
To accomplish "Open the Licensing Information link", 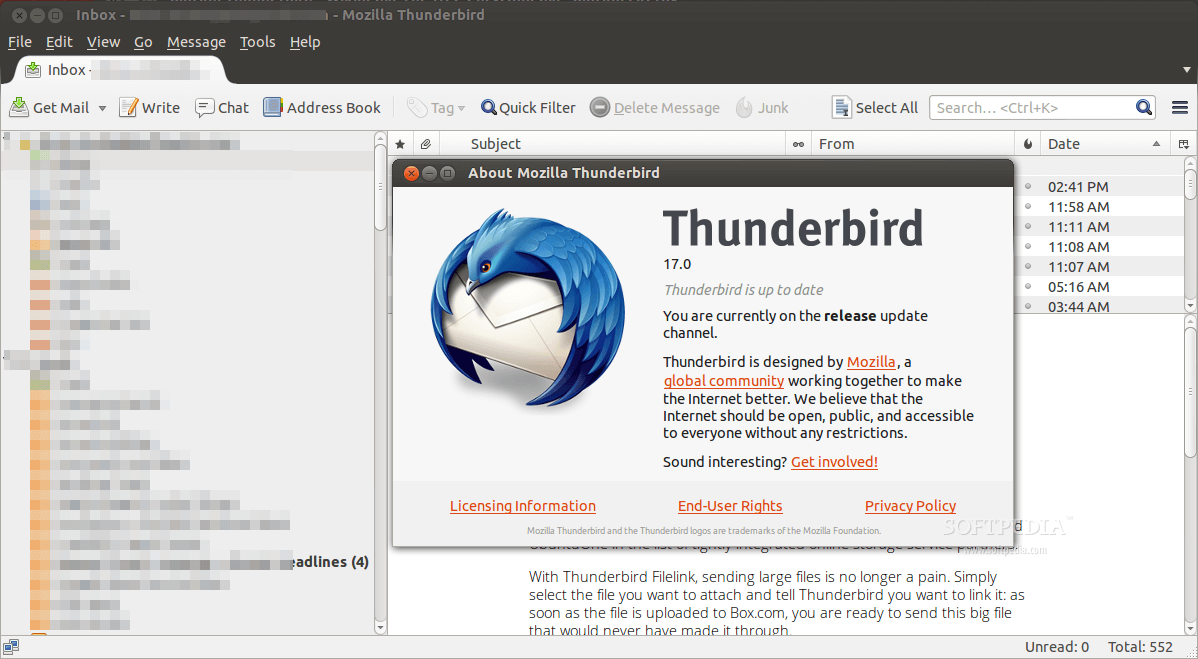I will click(523, 506).
